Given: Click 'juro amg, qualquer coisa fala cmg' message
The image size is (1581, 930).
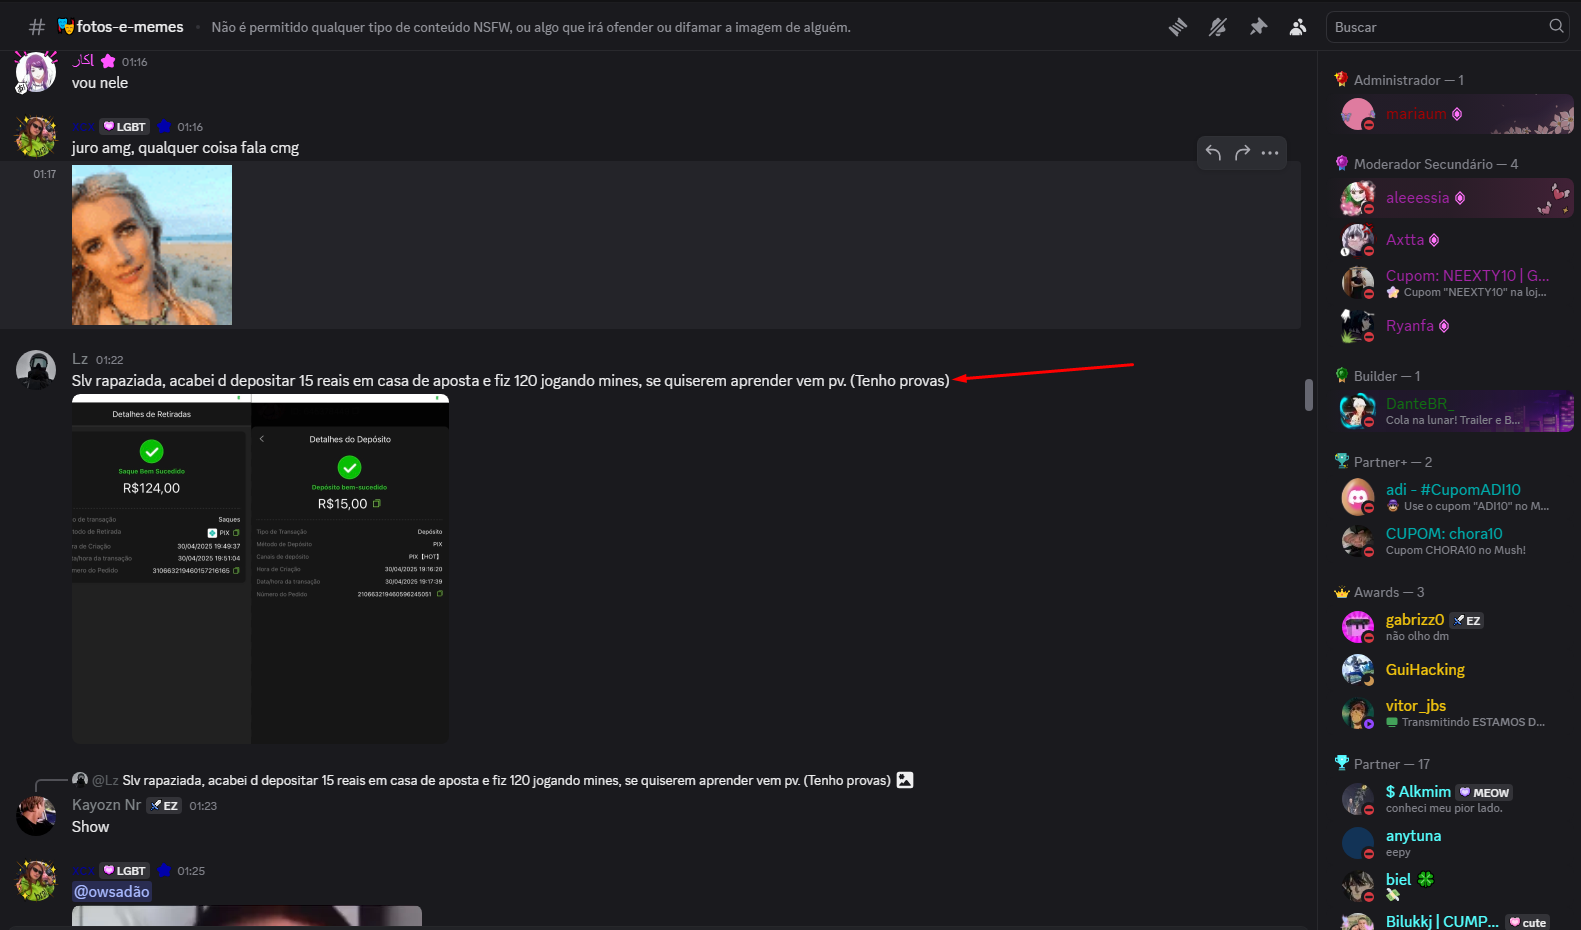Looking at the screenshot, I should click(185, 148).
